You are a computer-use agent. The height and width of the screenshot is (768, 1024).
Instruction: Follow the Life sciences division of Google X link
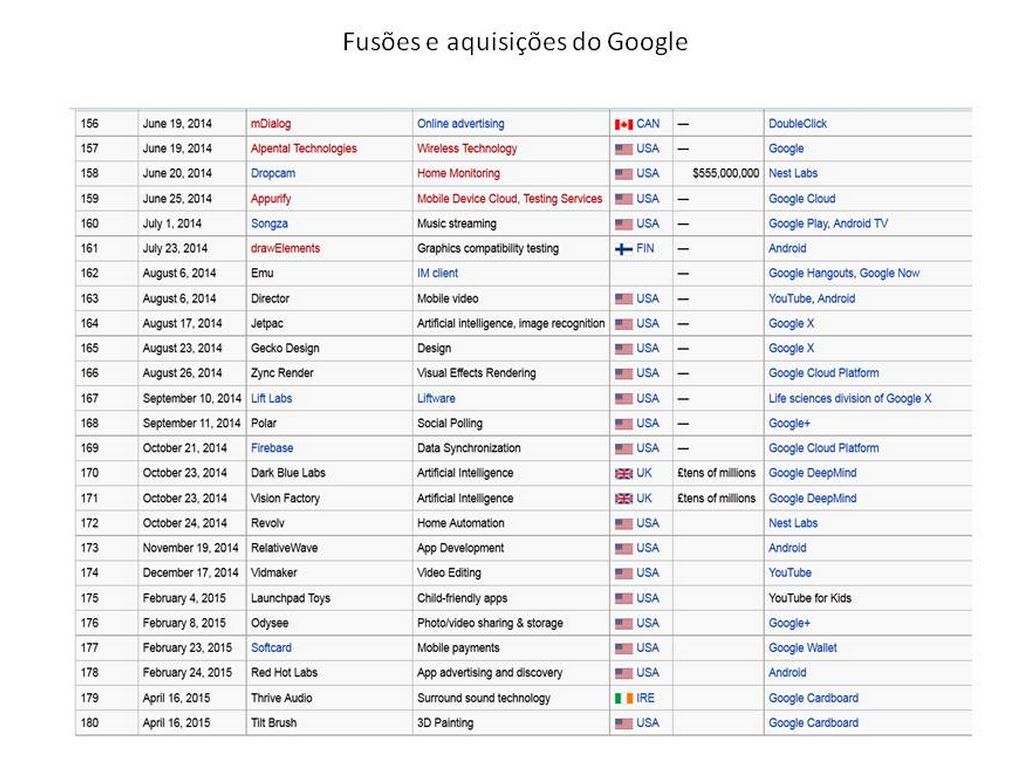pos(849,398)
